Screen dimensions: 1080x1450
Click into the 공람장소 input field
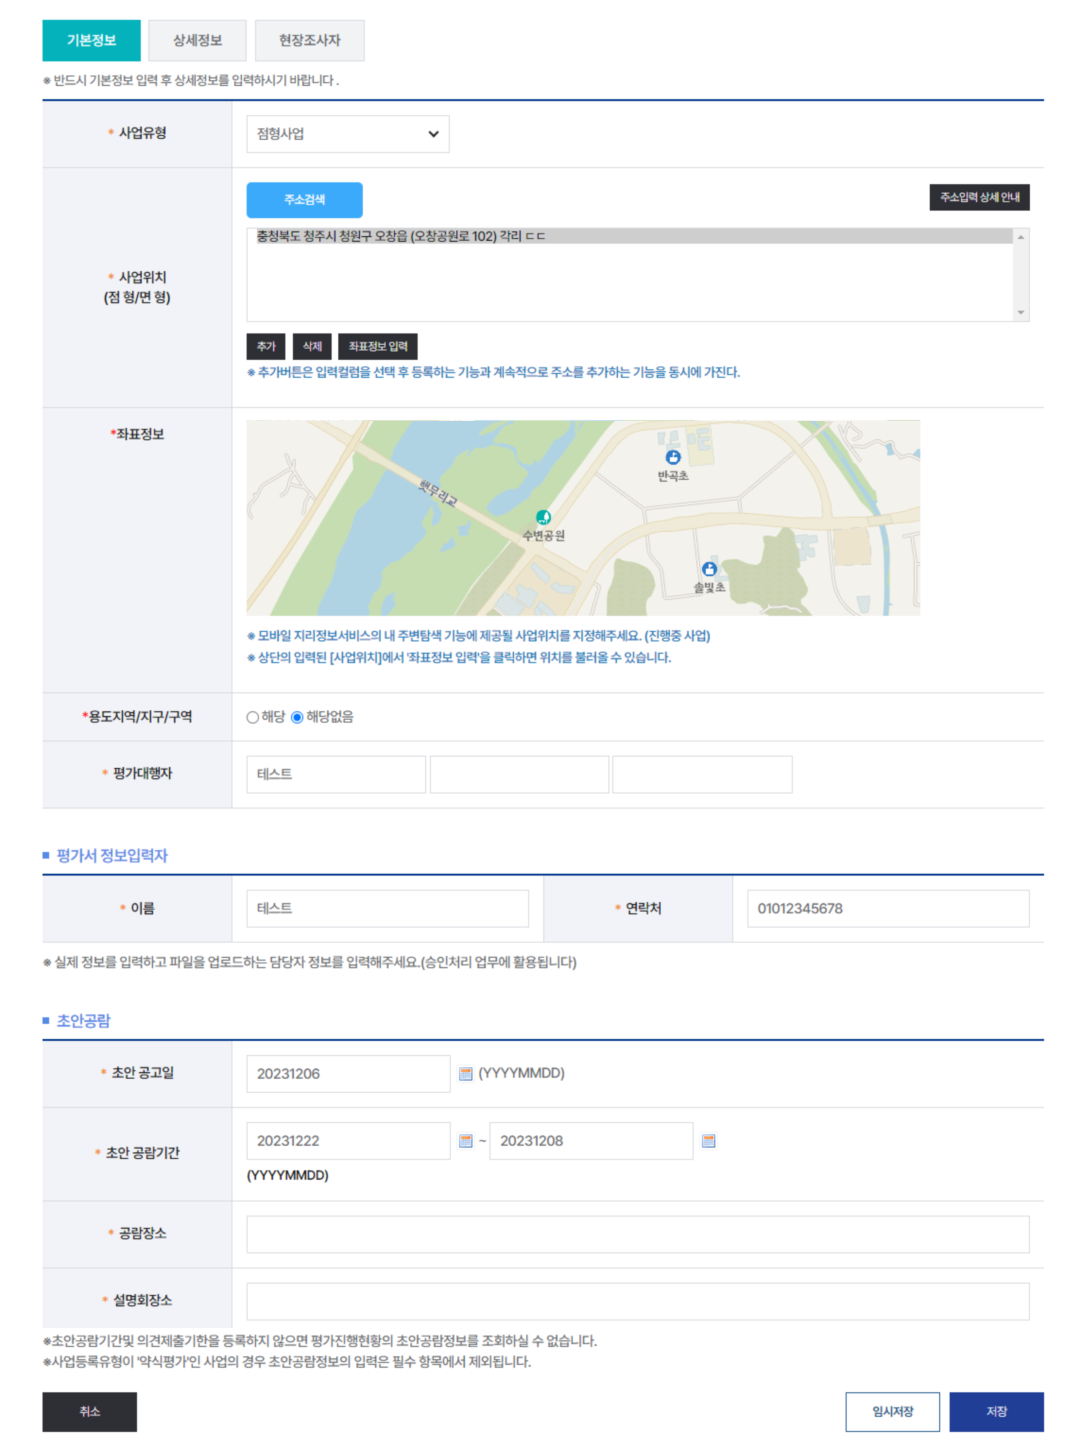[x=637, y=1234]
